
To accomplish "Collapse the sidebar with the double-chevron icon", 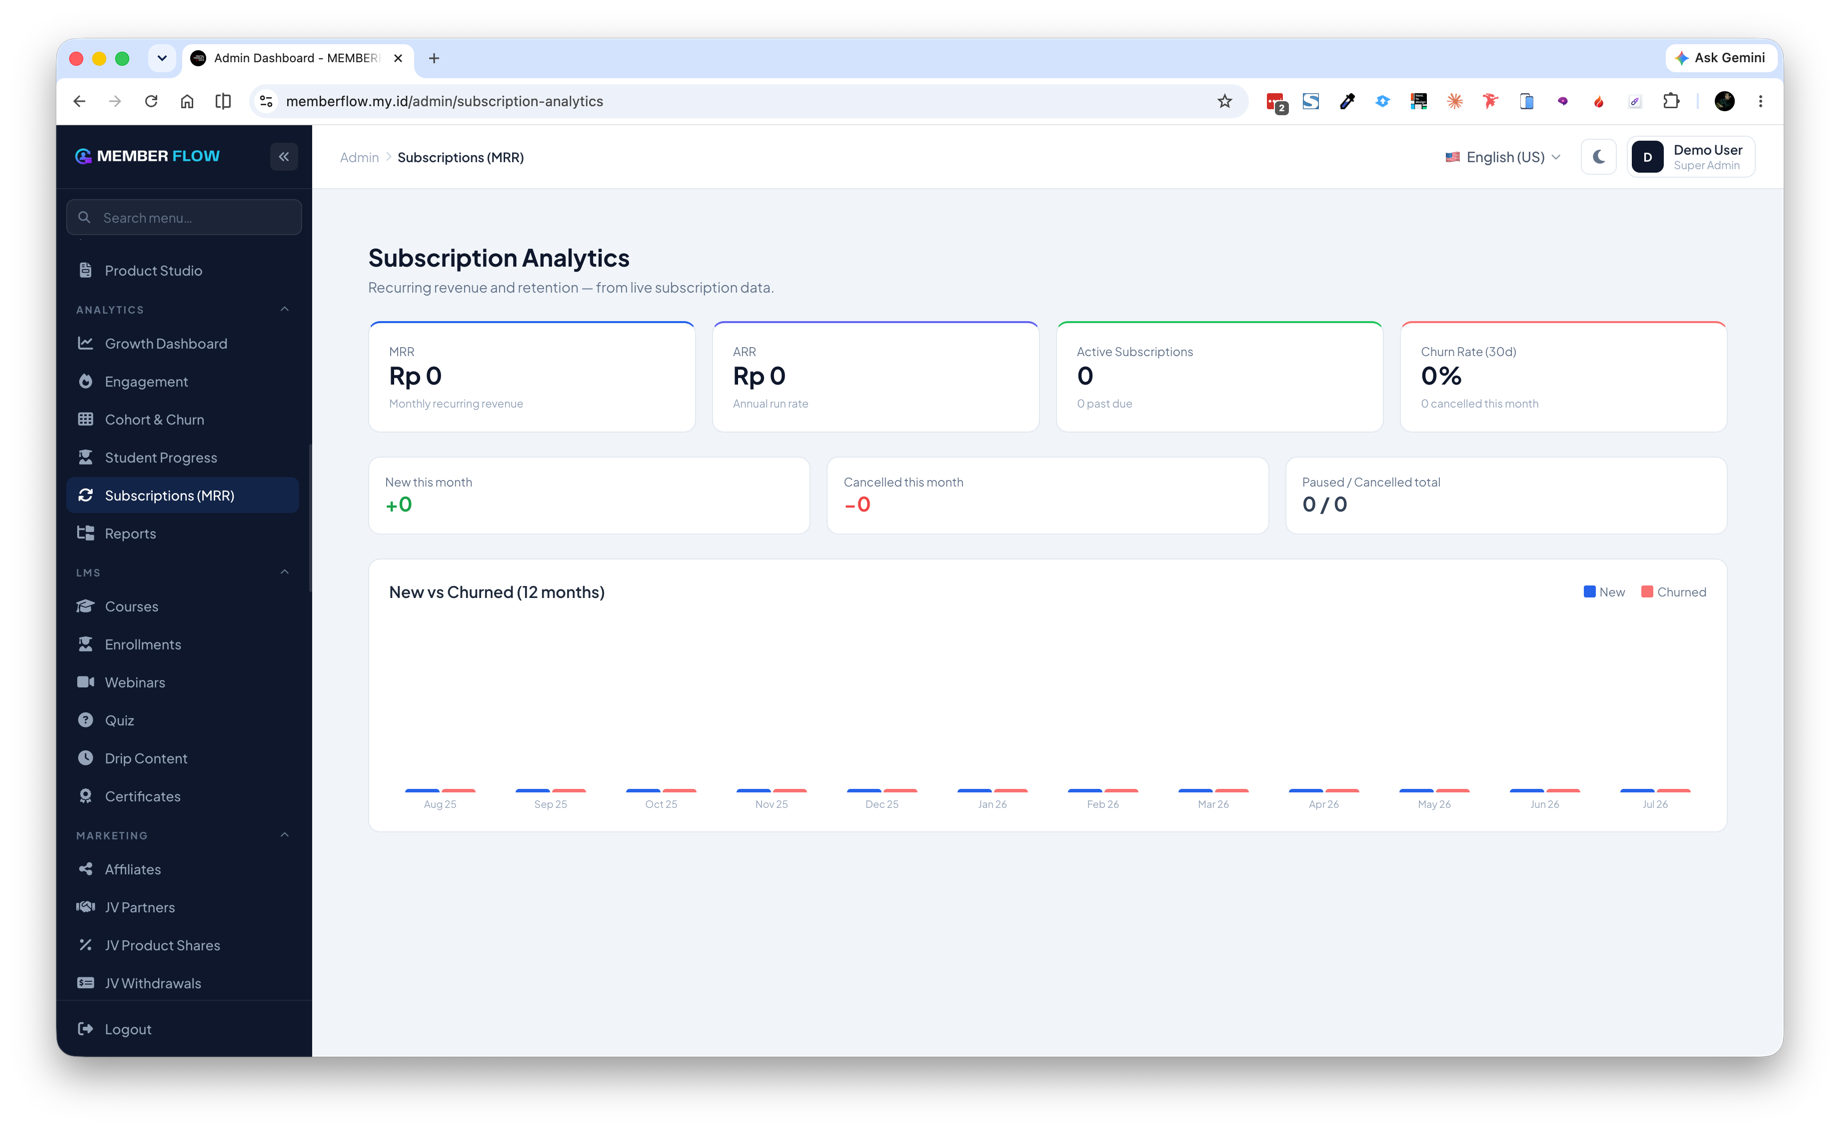I will 284,156.
